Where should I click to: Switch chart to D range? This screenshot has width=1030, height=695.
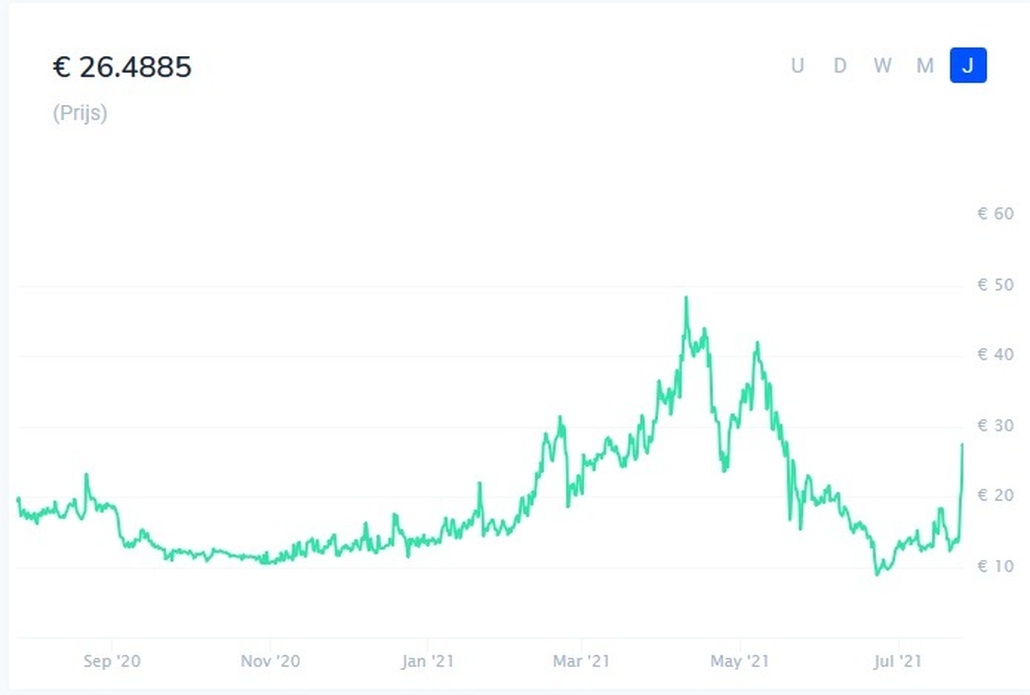click(x=840, y=66)
